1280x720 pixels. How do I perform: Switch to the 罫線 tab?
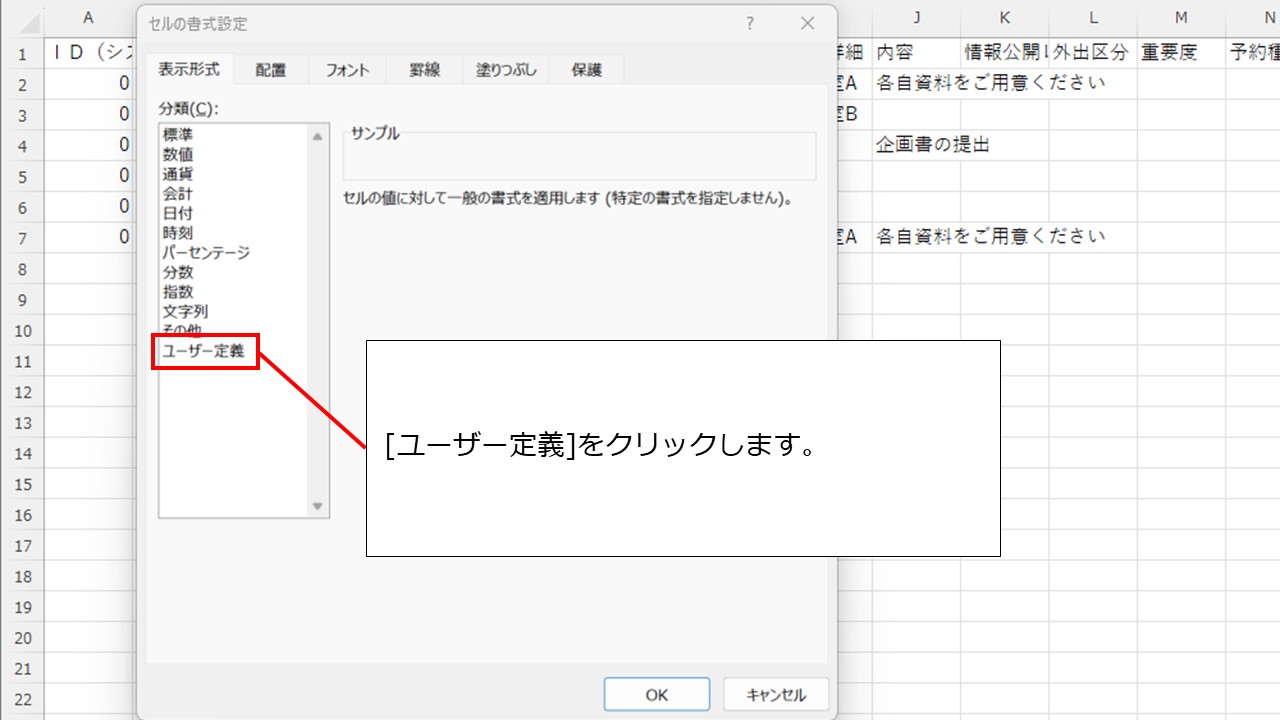[424, 70]
